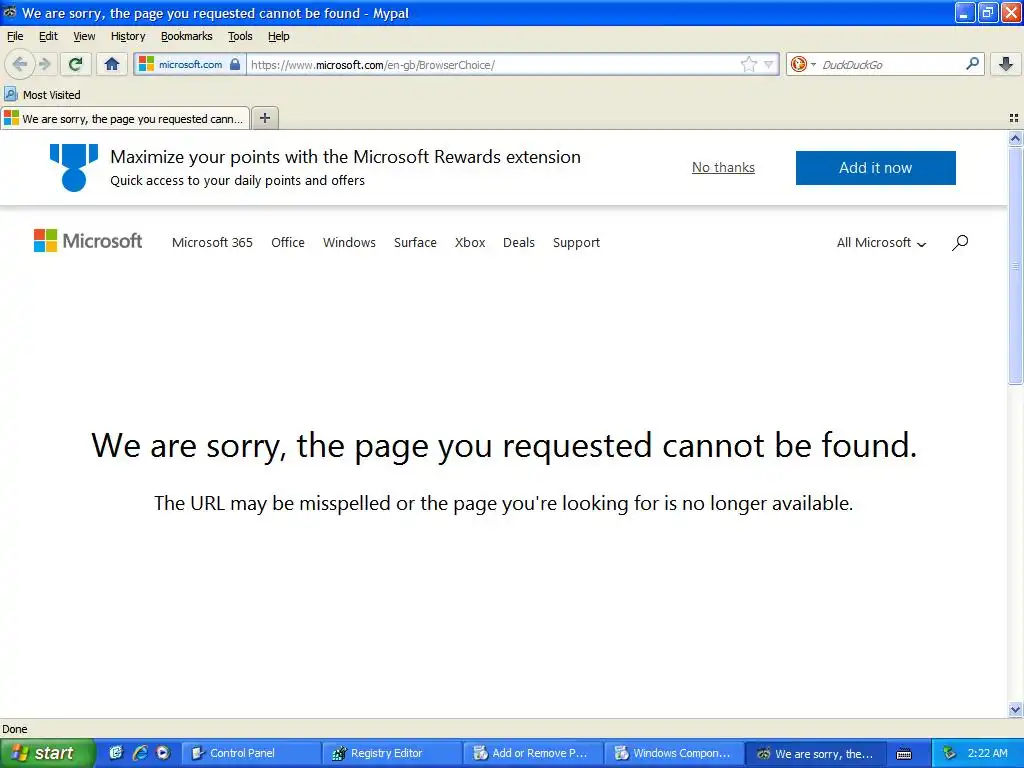Image resolution: width=1024 pixels, height=768 pixels.
Task: Open the Tools menu
Action: [240, 36]
